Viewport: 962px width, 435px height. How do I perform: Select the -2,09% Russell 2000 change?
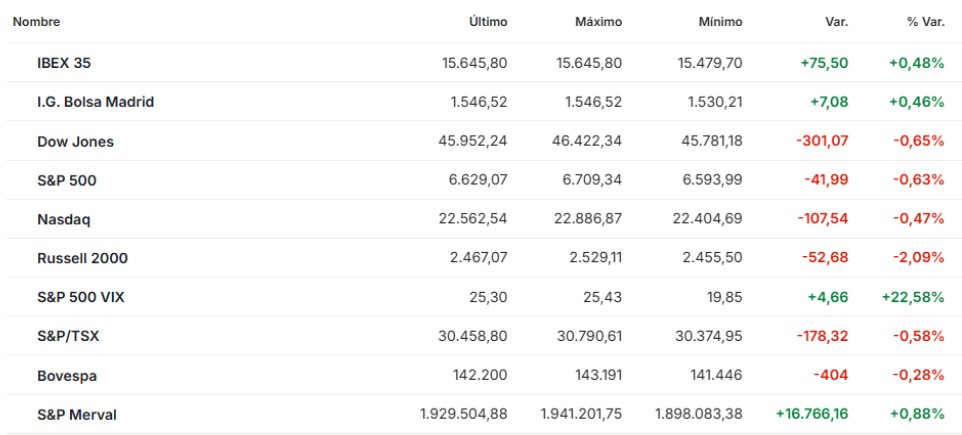tap(918, 258)
